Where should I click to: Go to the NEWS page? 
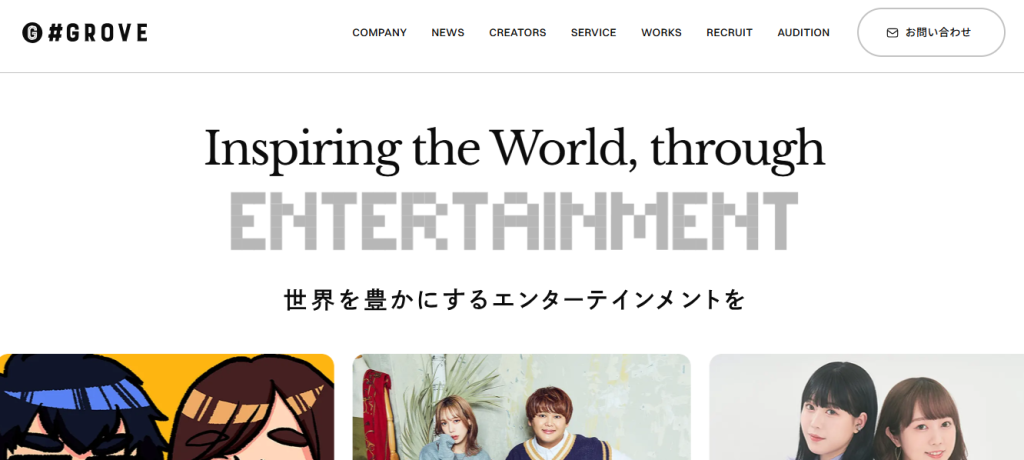[448, 33]
